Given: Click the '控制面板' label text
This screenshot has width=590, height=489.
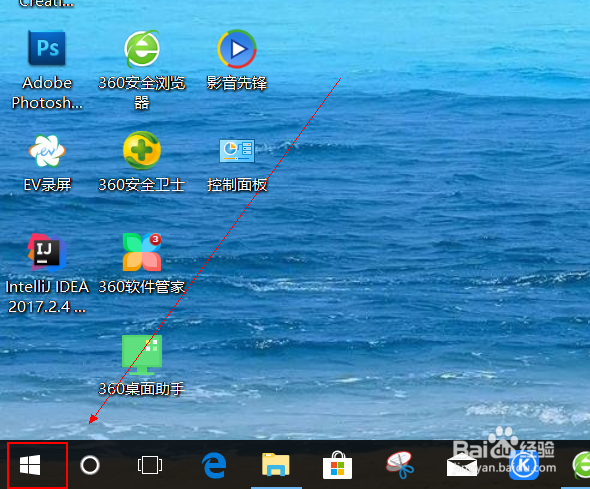Looking at the screenshot, I should click(237, 185).
